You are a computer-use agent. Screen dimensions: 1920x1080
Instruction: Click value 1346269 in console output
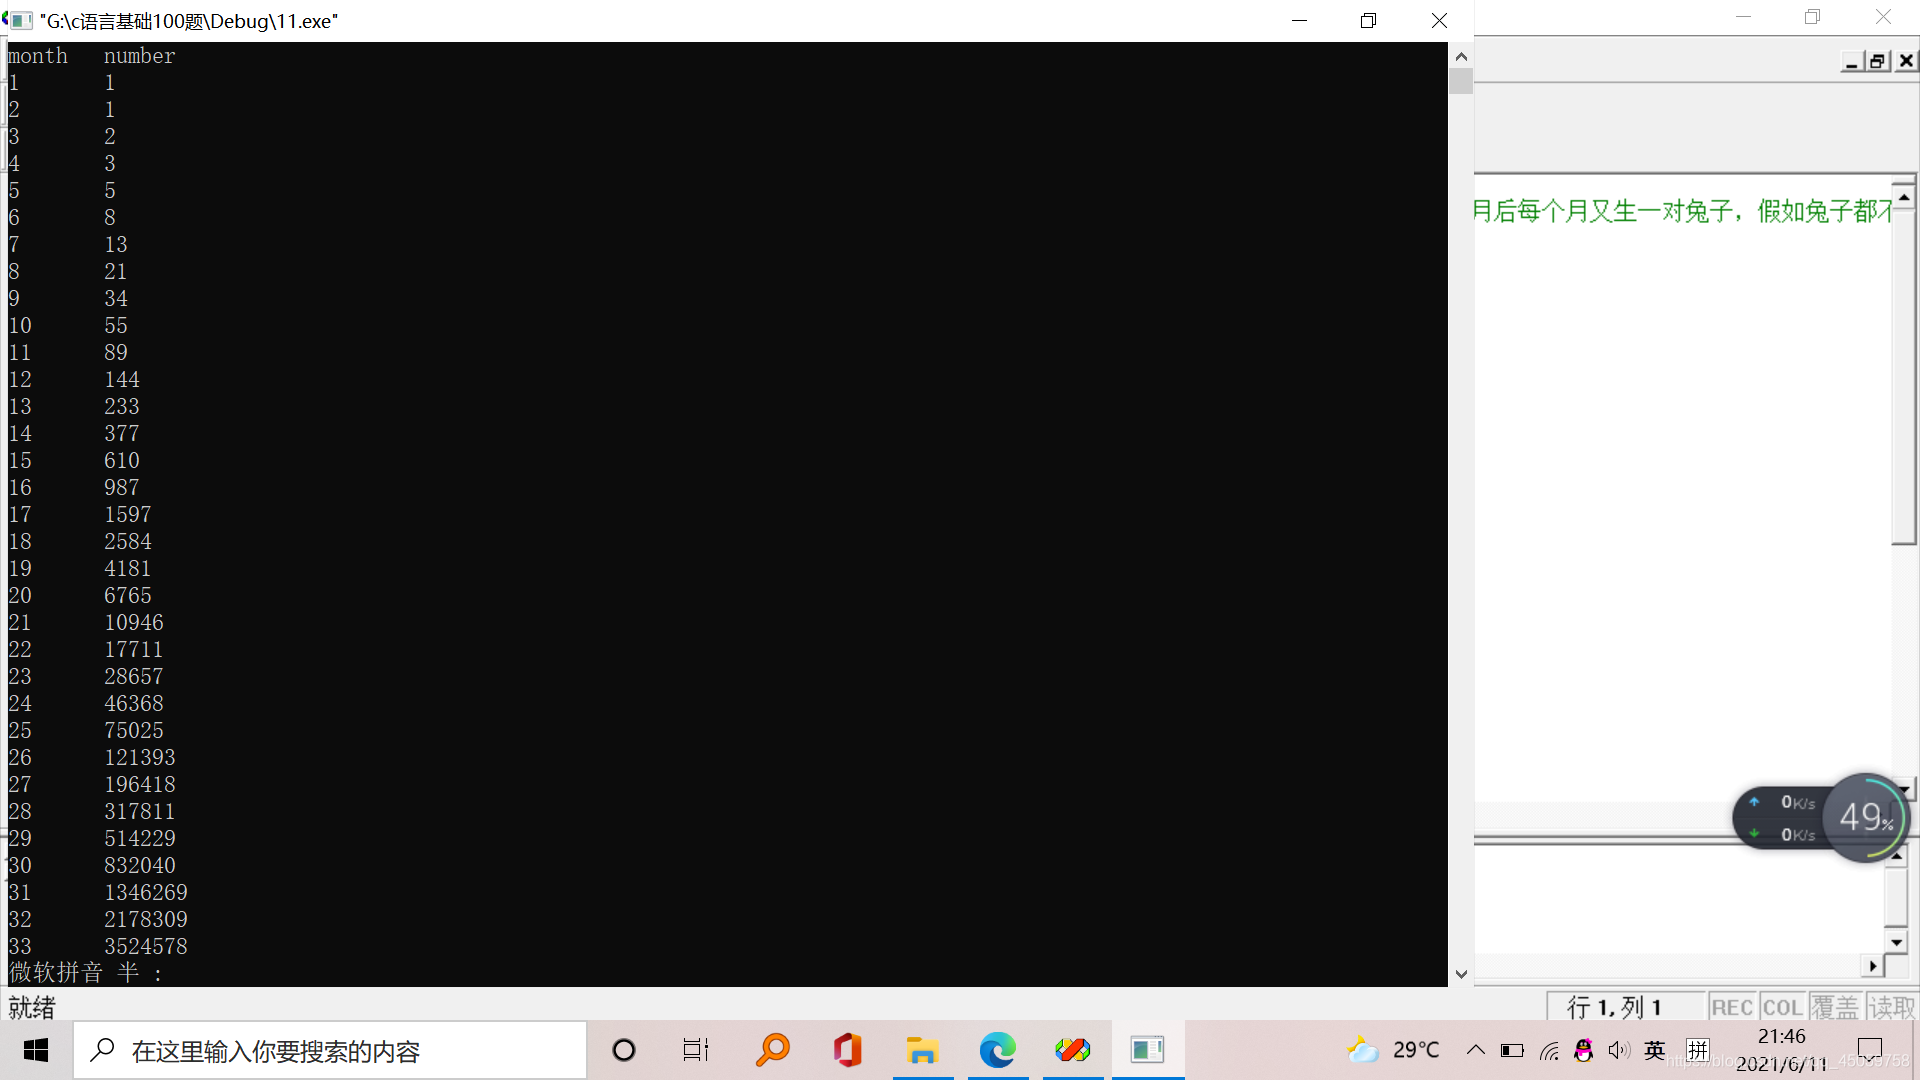[146, 892]
